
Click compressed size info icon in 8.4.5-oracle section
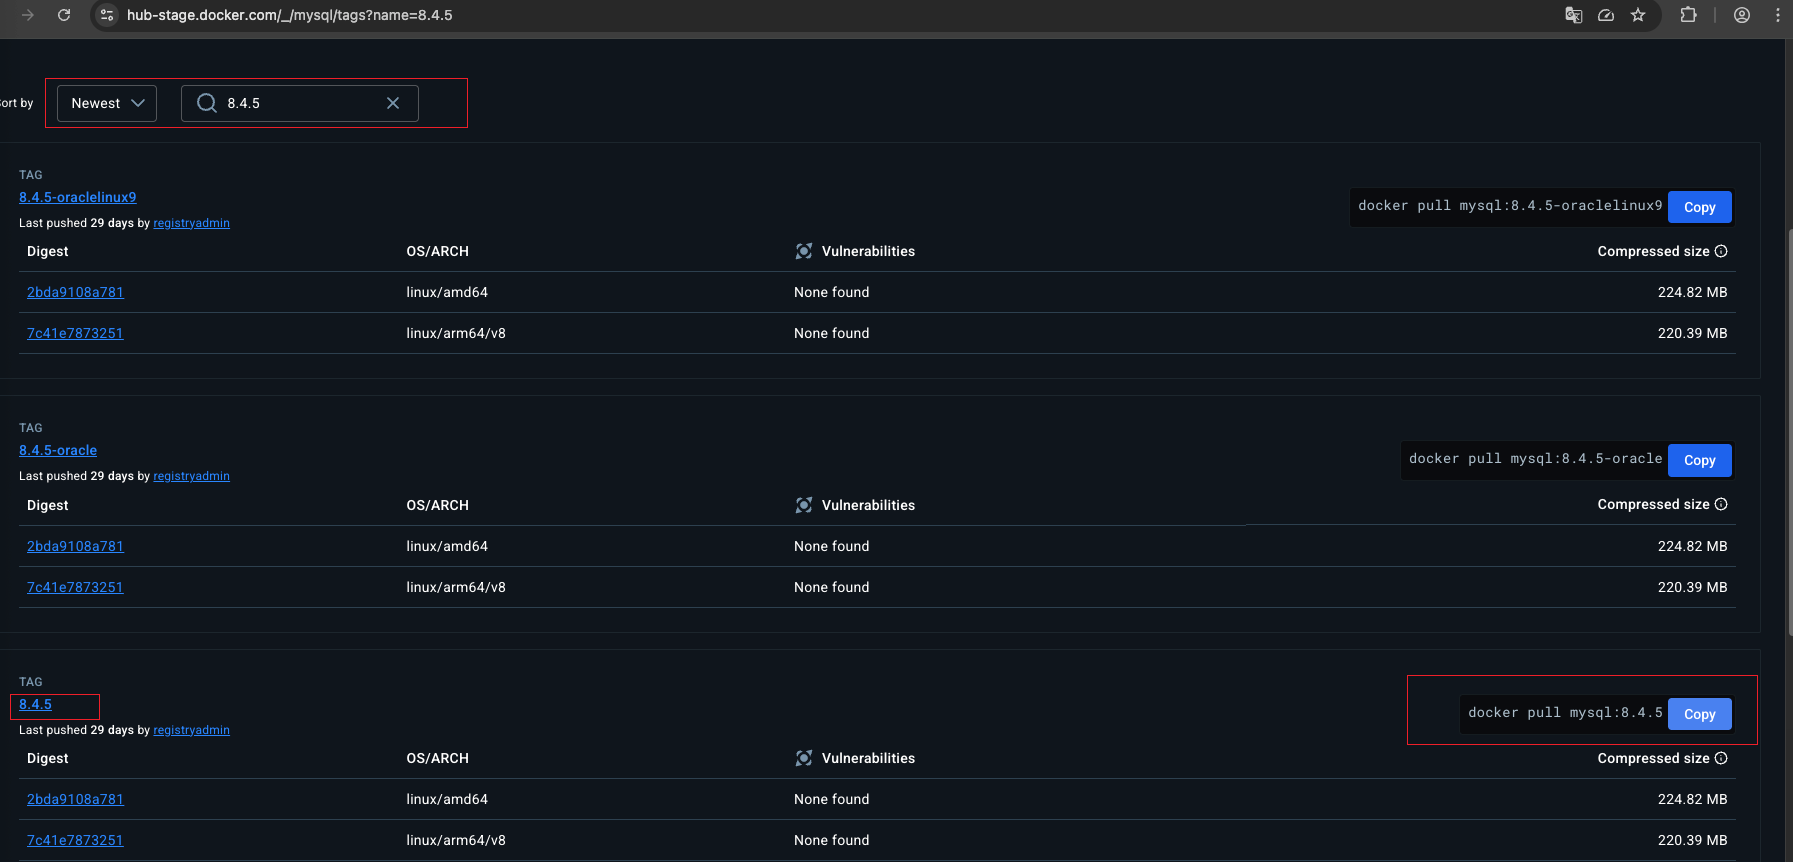[1721, 504]
